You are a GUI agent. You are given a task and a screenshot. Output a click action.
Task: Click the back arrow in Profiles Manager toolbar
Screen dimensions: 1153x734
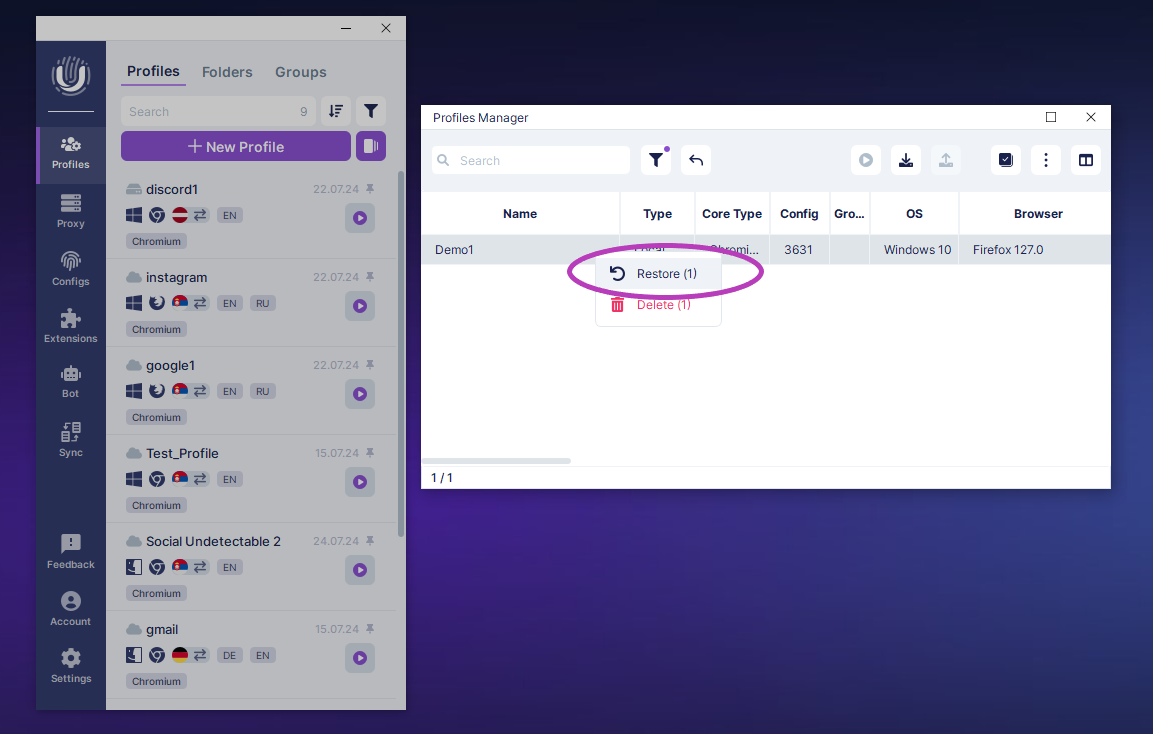pos(696,160)
